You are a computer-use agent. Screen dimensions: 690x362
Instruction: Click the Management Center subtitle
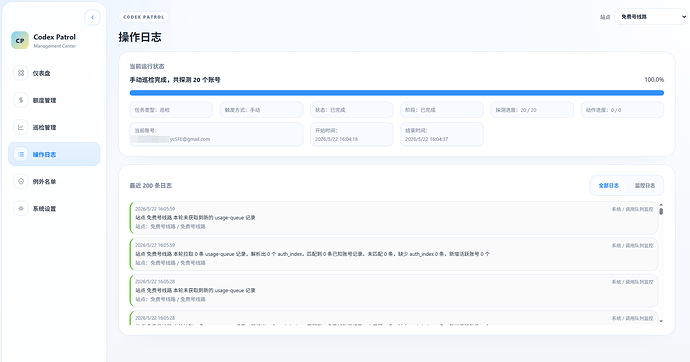coord(55,46)
